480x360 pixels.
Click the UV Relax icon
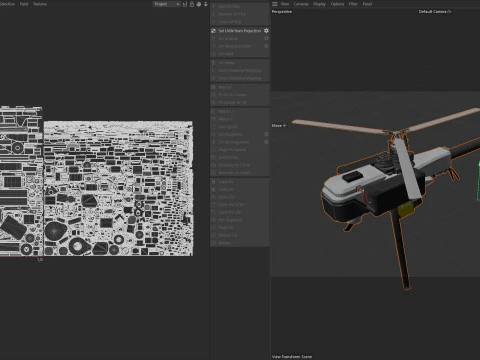click(214, 63)
